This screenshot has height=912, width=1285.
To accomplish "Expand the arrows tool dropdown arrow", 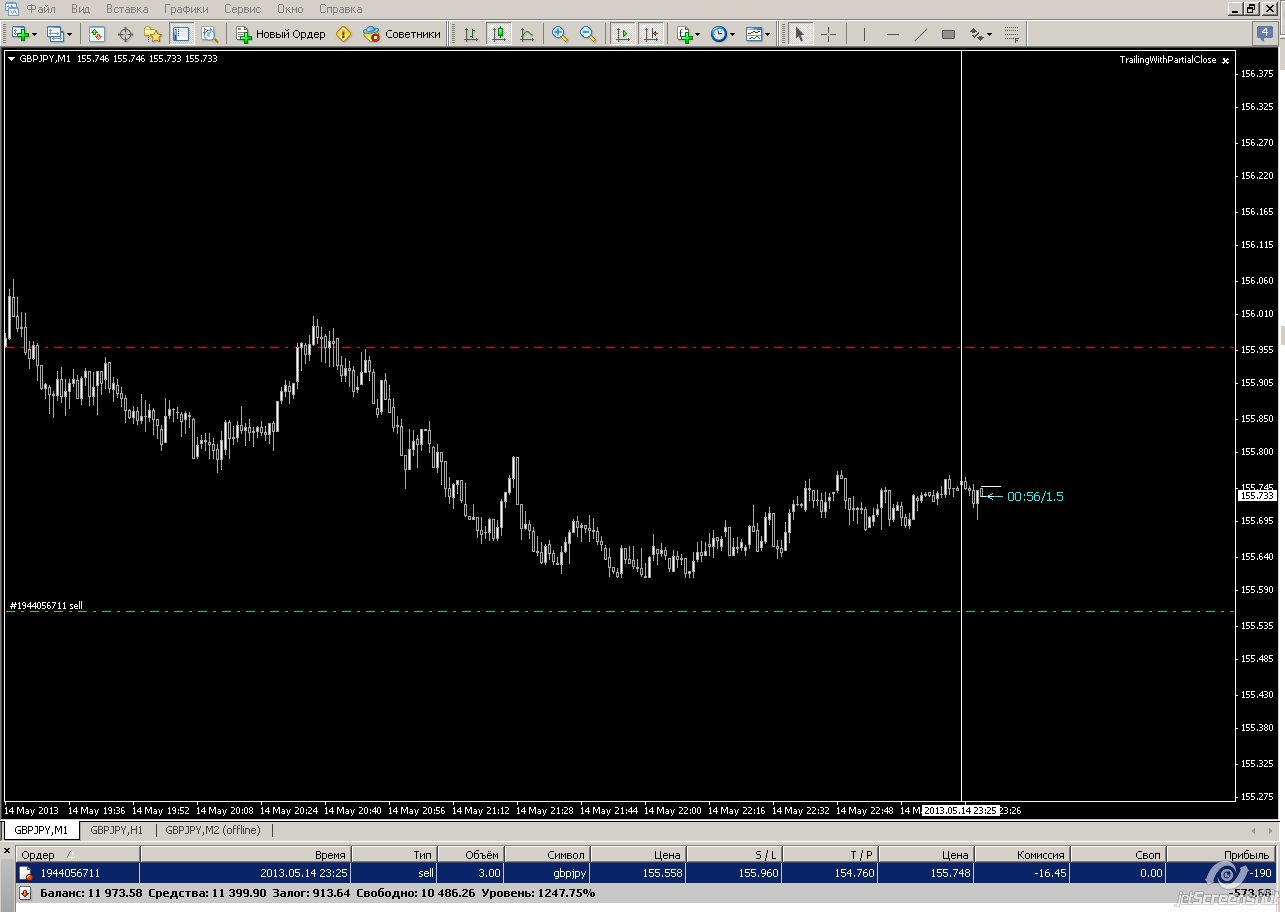I will coord(990,34).
